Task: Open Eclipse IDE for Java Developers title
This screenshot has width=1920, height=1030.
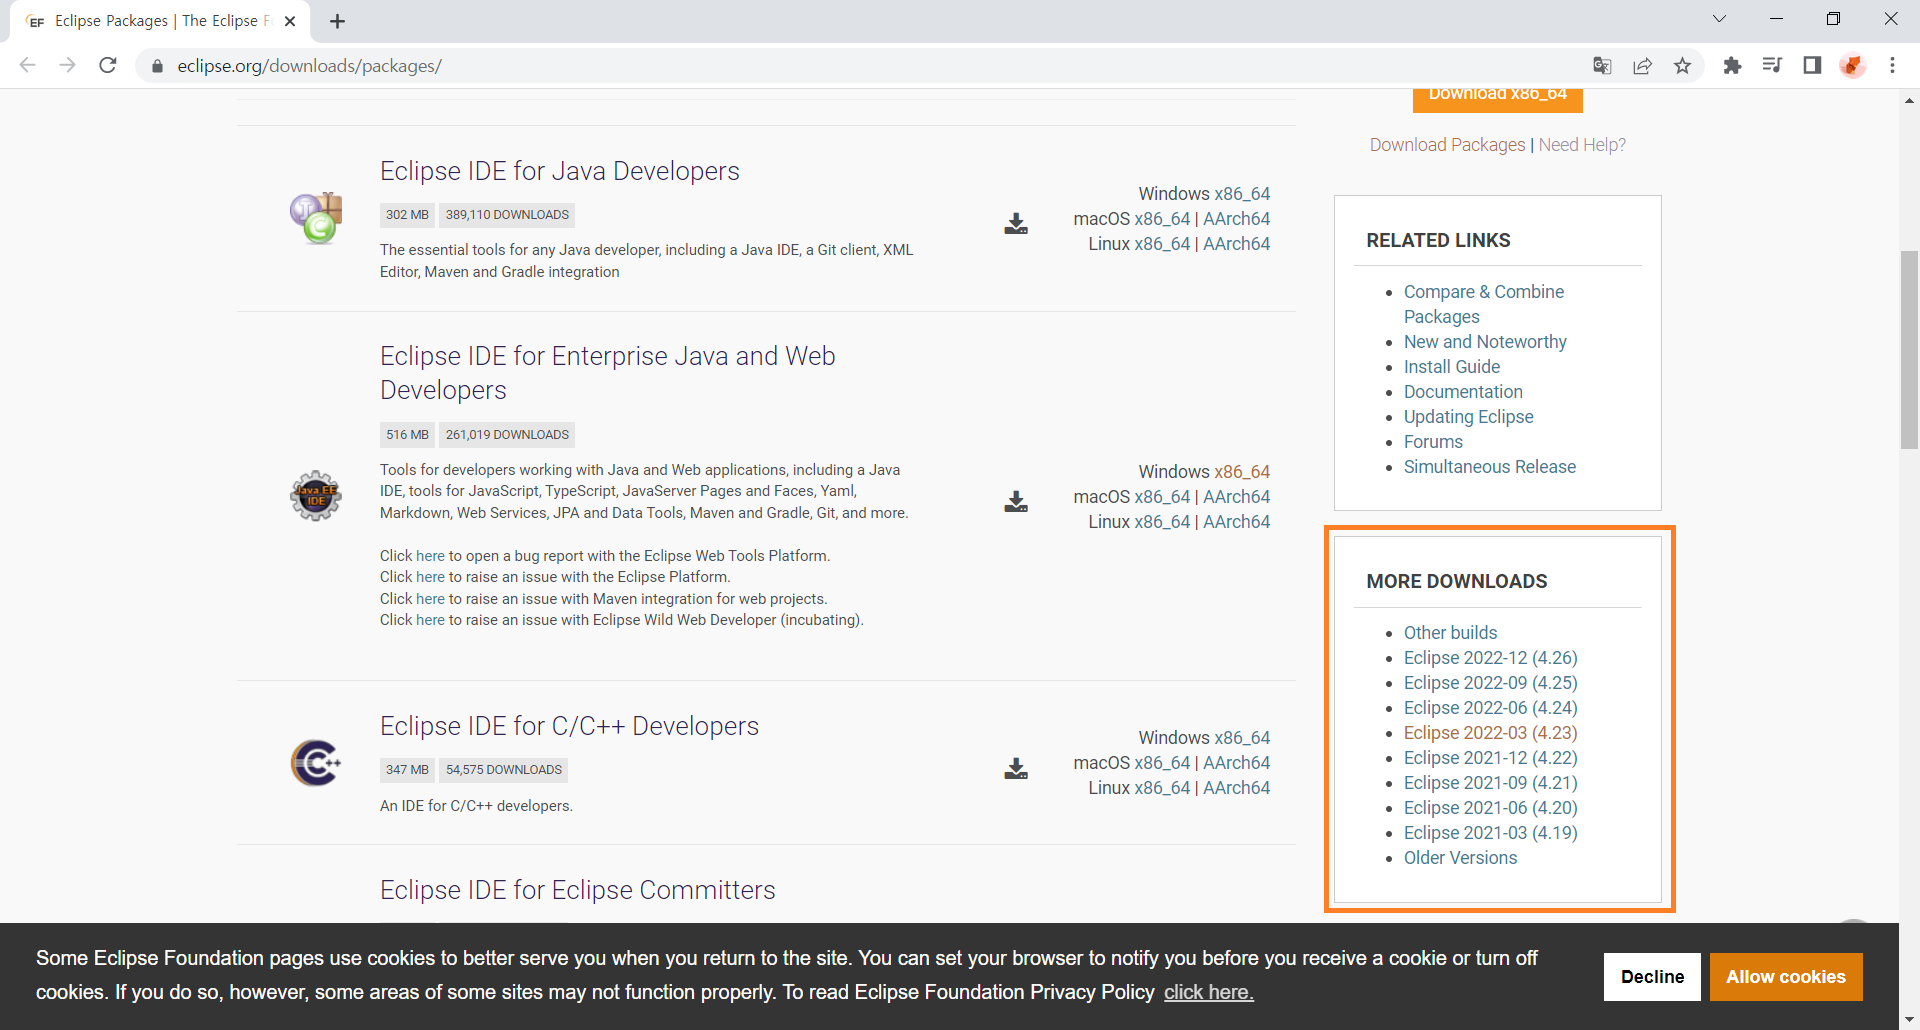Action: pos(560,171)
